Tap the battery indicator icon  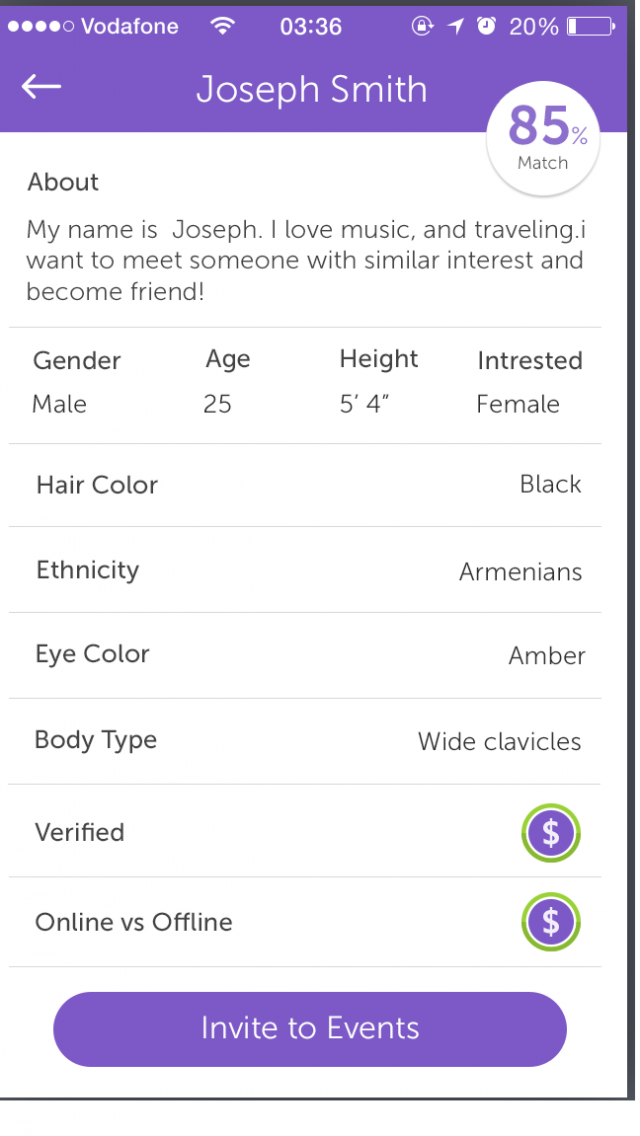[x=590, y=27]
